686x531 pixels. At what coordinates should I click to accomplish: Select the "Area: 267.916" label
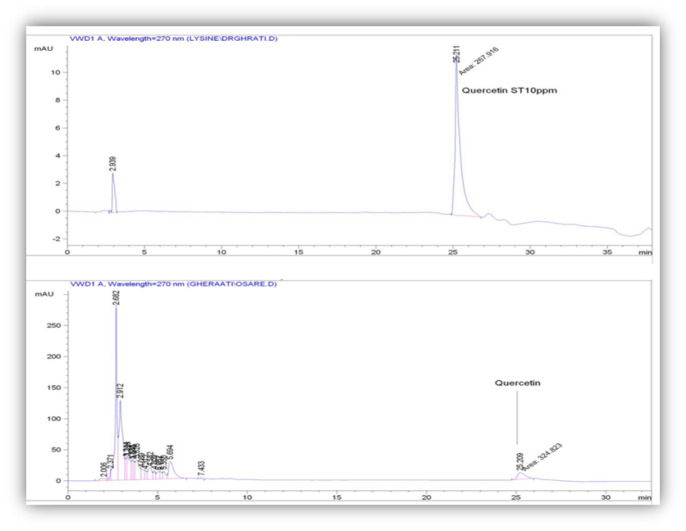478,61
